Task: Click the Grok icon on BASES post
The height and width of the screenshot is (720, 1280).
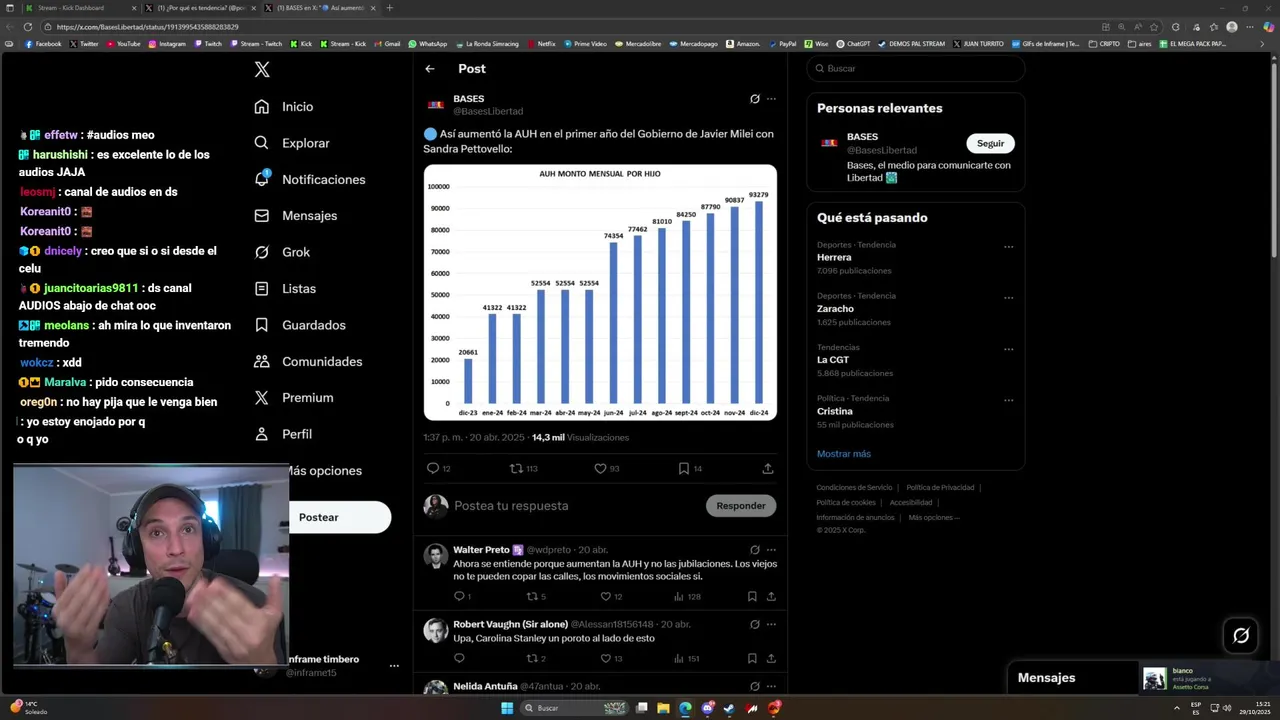Action: [755, 99]
